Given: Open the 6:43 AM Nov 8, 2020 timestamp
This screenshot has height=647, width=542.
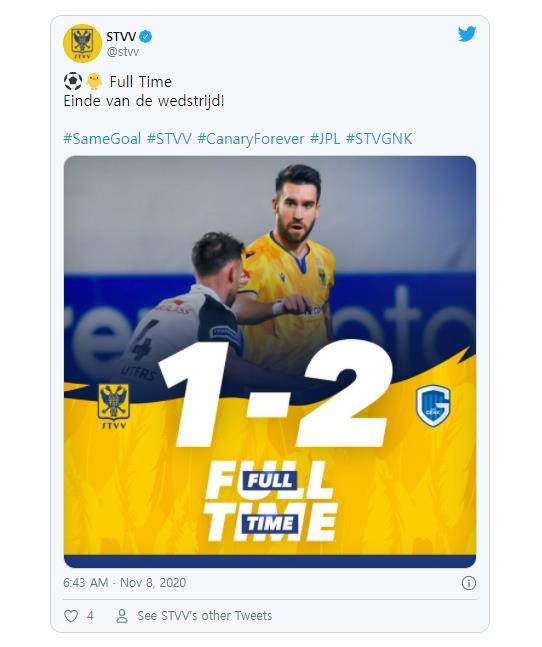Looking at the screenshot, I should point(125,583).
